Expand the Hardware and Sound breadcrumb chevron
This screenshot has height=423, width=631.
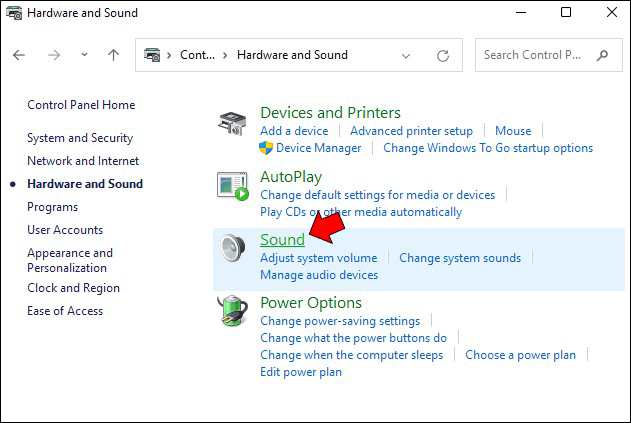point(227,56)
